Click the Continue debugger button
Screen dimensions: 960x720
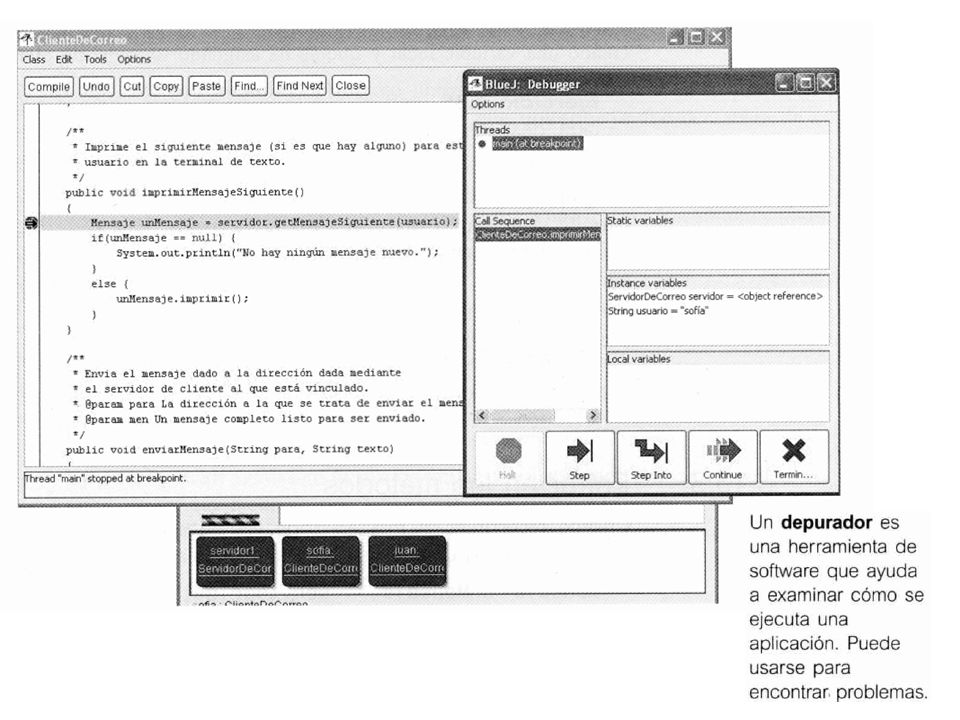722,457
